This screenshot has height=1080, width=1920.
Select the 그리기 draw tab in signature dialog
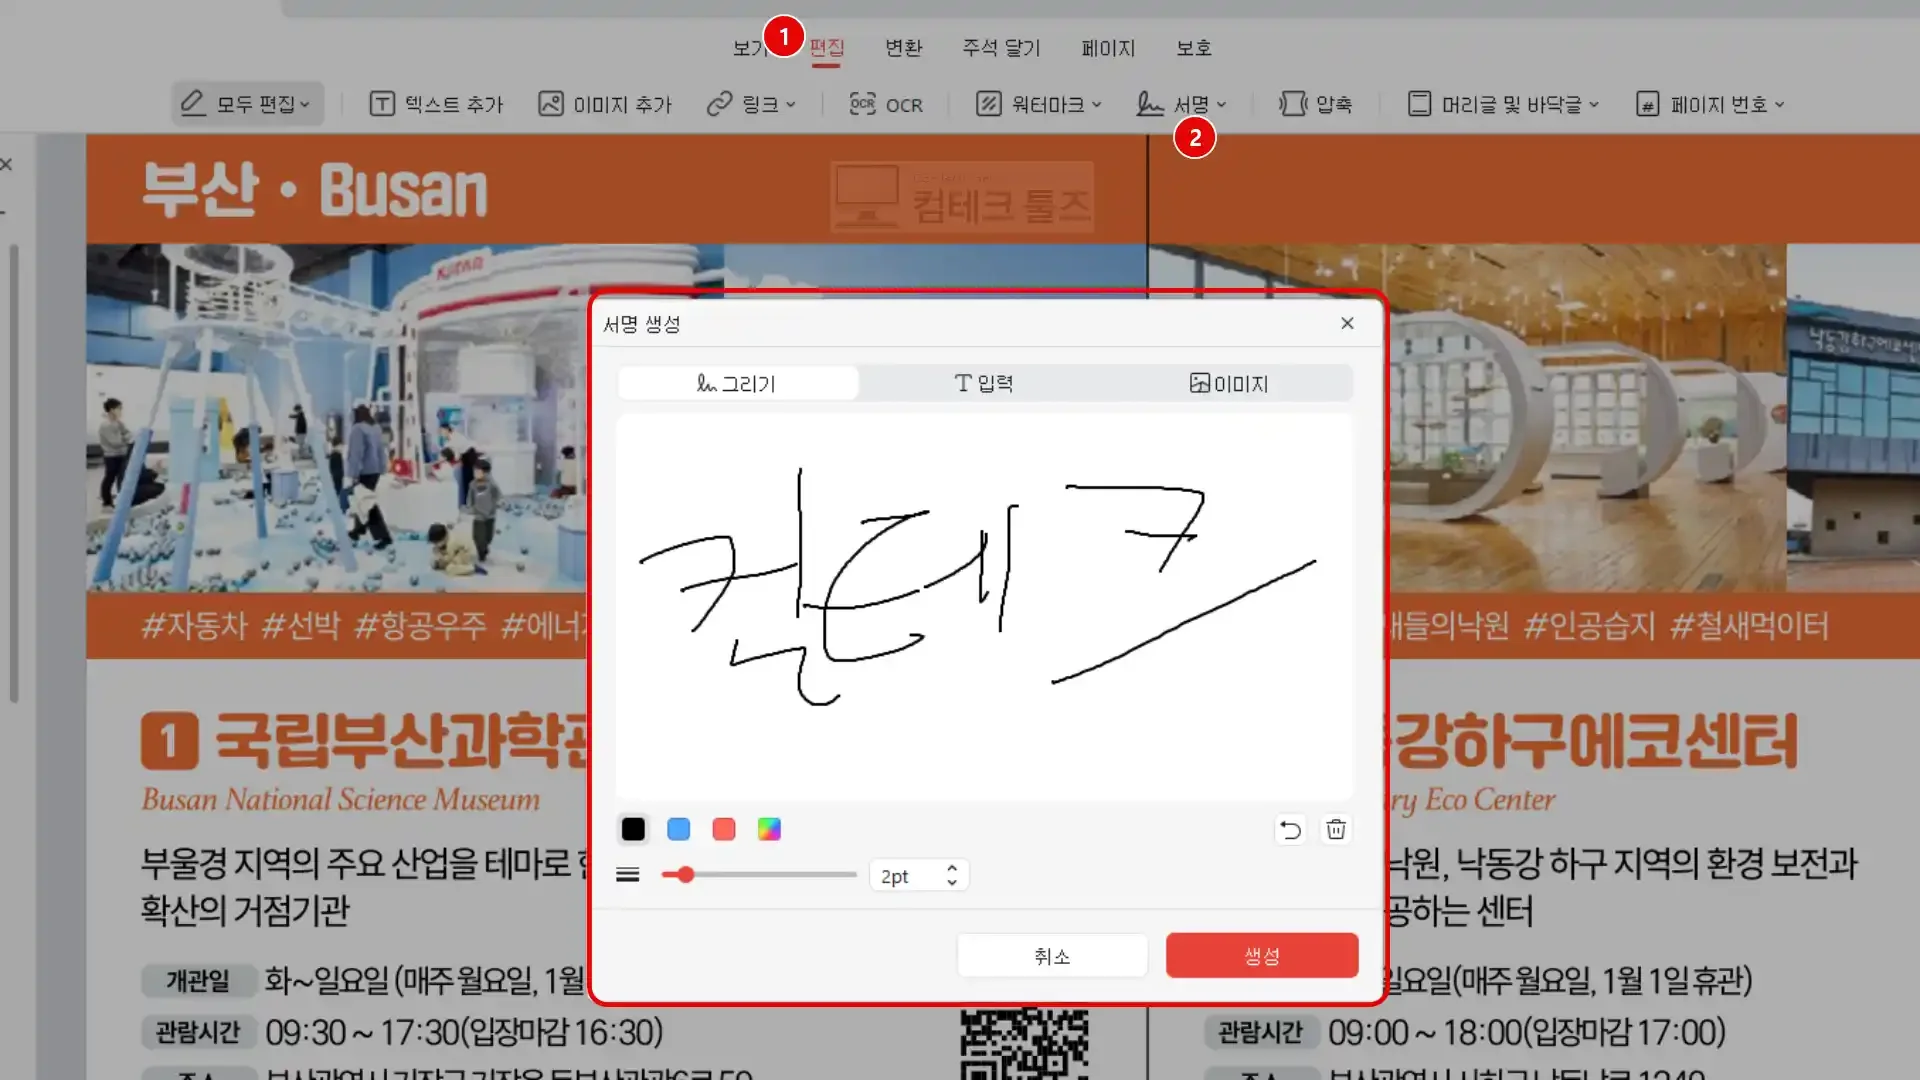pos(737,383)
